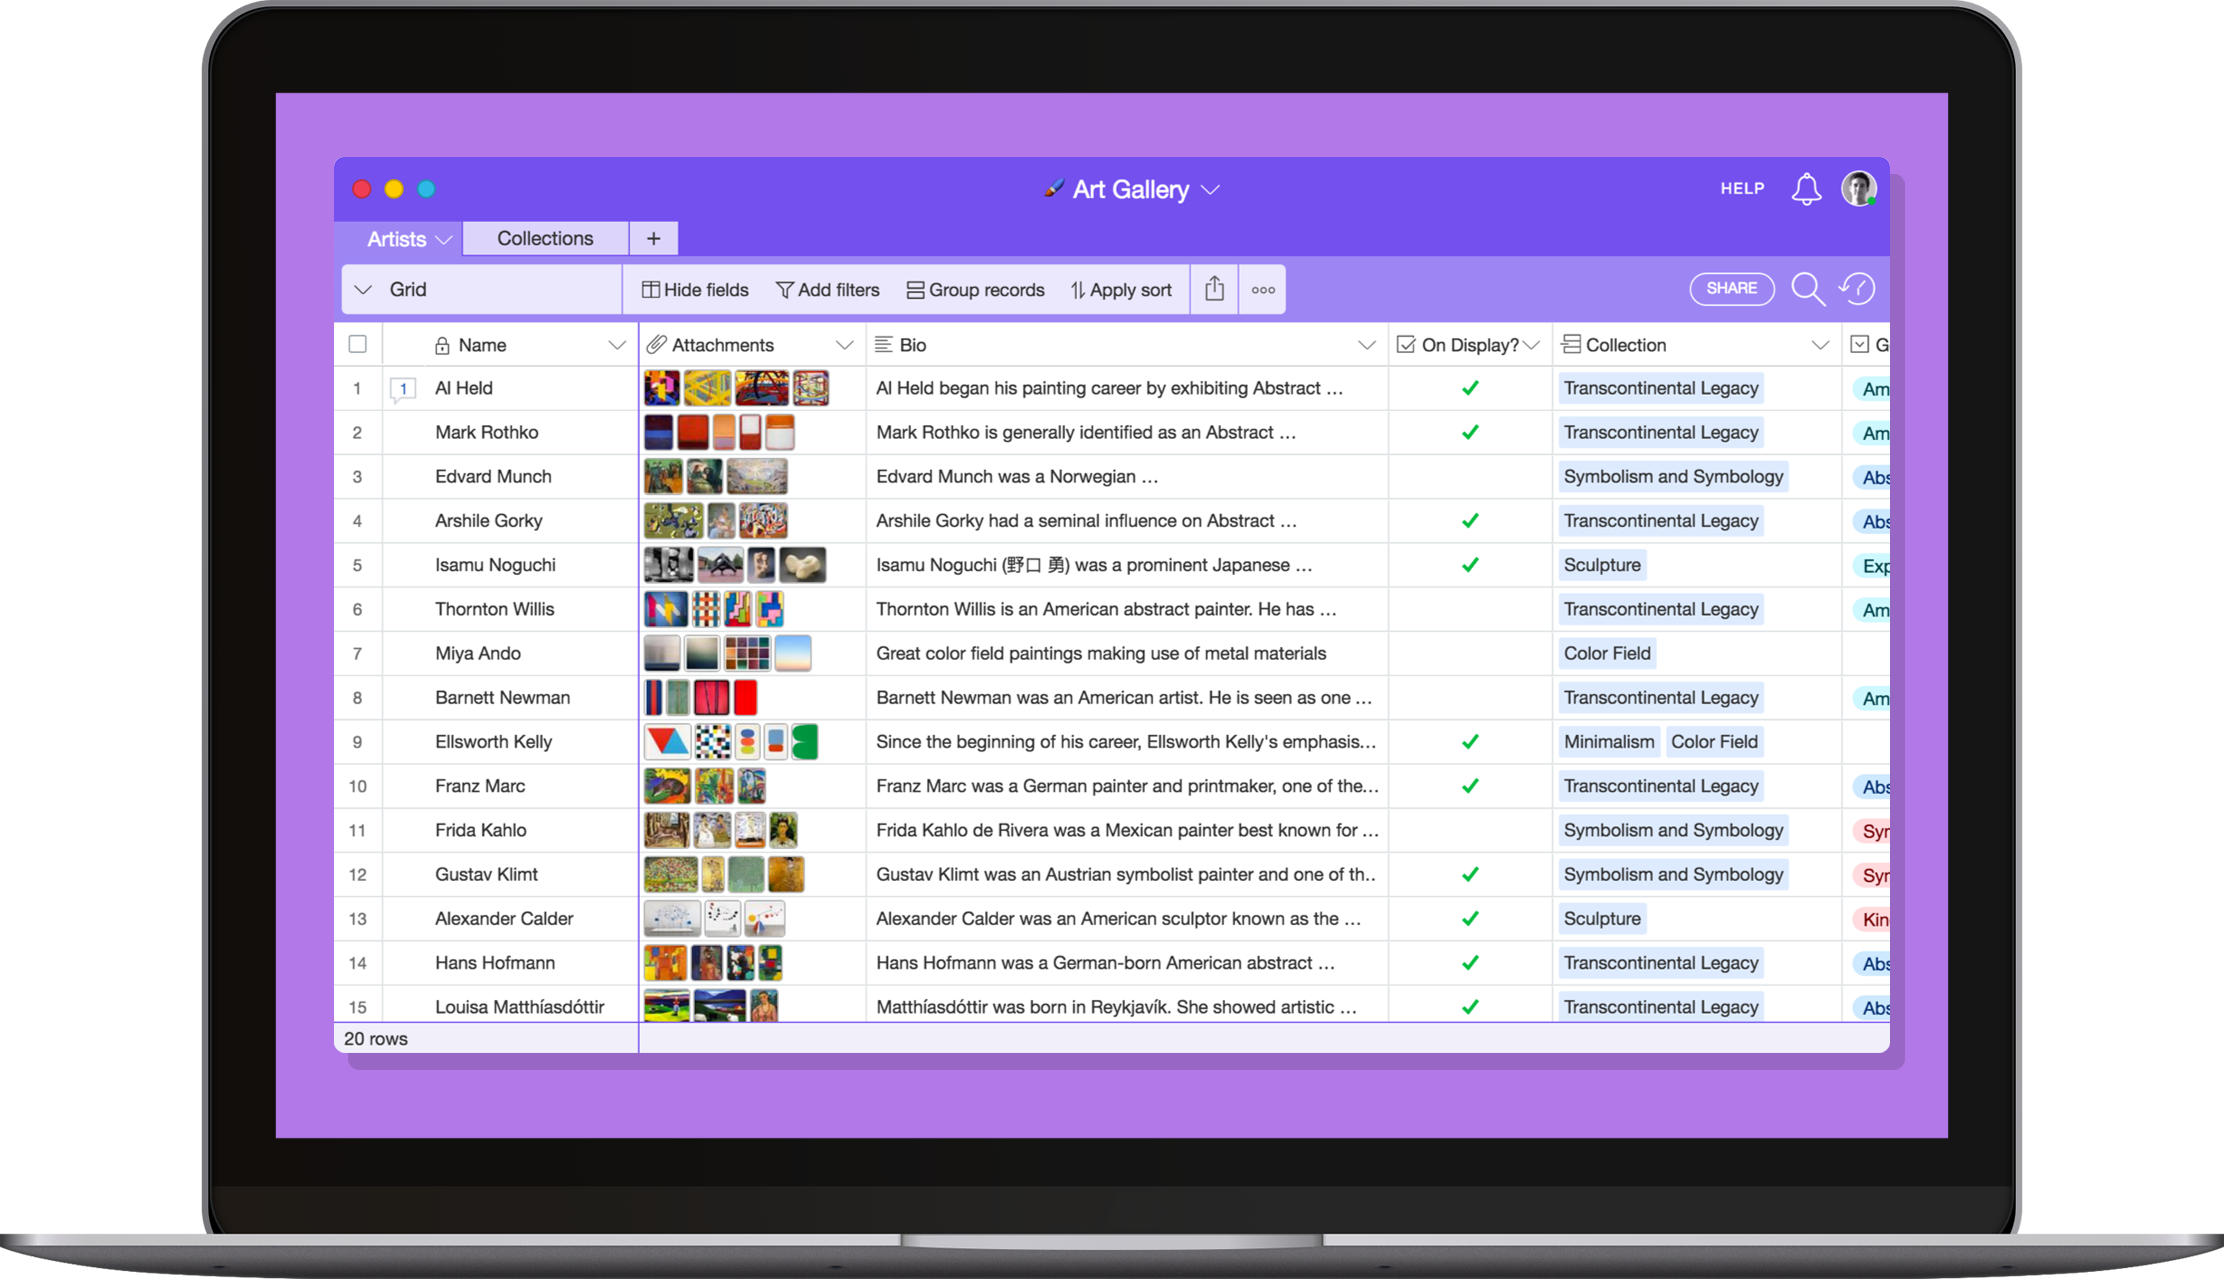
Task: Uncheck On Display for Mark Rothko
Action: [1470, 432]
